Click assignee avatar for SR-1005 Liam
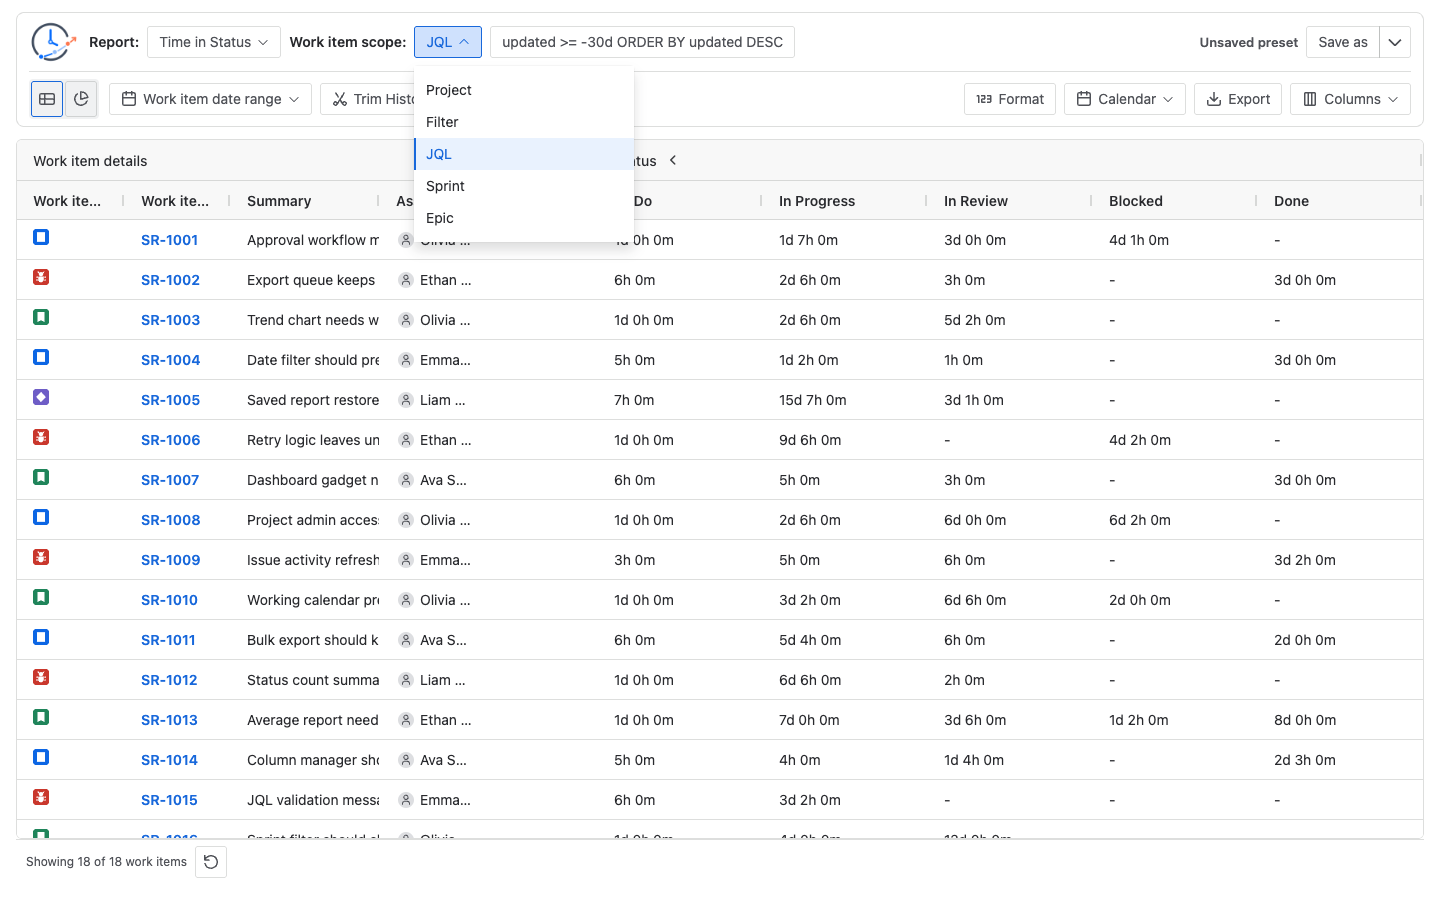The height and width of the screenshot is (900, 1440). pyautogui.click(x=406, y=400)
